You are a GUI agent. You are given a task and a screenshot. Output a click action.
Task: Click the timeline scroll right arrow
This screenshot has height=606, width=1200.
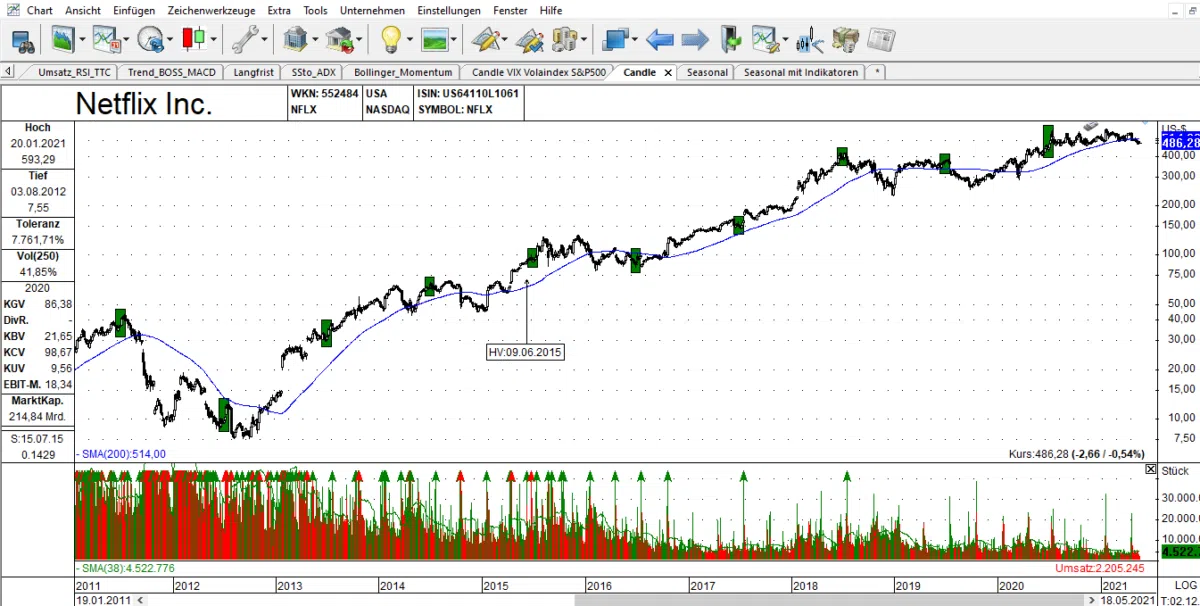click(x=1092, y=600)
